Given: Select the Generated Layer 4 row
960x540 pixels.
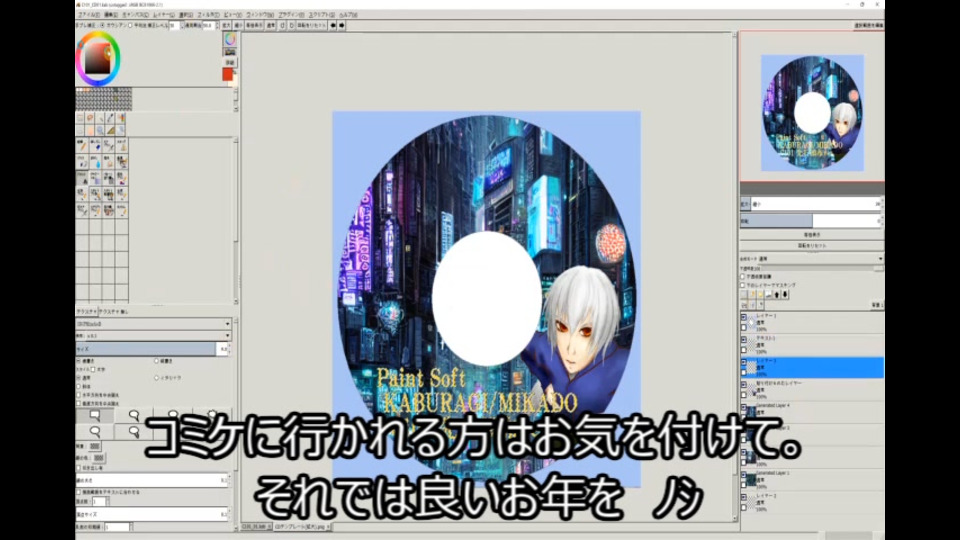Looking at the screenshot, I should 812,410.
